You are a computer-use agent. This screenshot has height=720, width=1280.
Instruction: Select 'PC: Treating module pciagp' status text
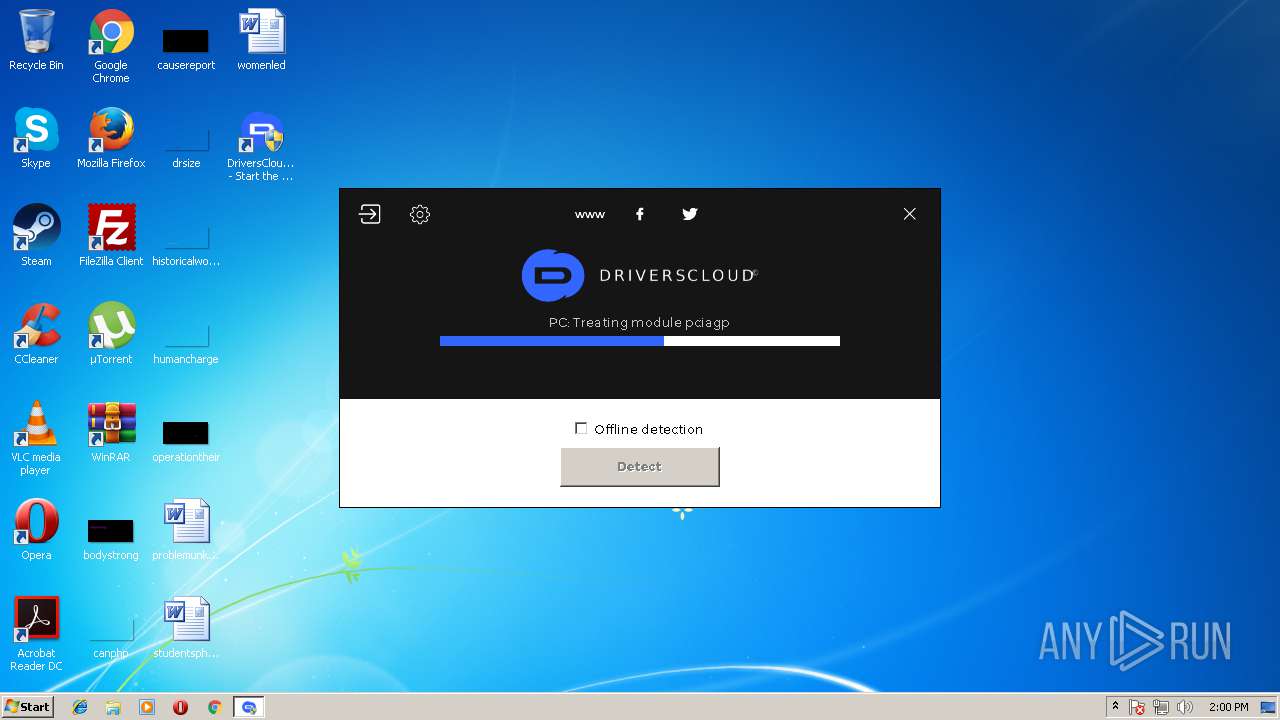point(640,322)
